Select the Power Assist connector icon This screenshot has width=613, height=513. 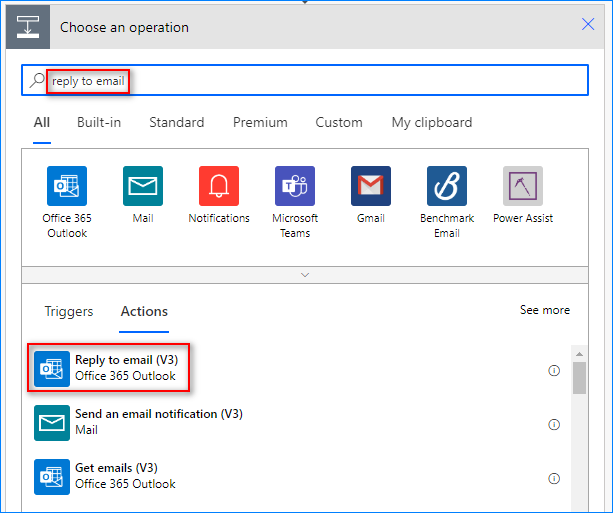(523, 186)
